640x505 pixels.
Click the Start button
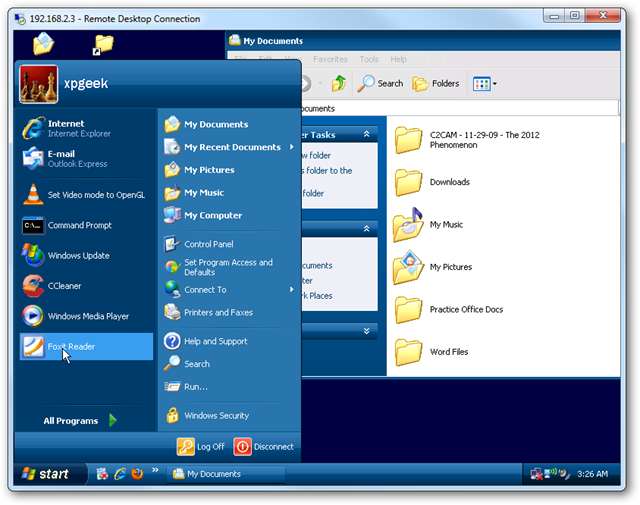tap(46, 474)
